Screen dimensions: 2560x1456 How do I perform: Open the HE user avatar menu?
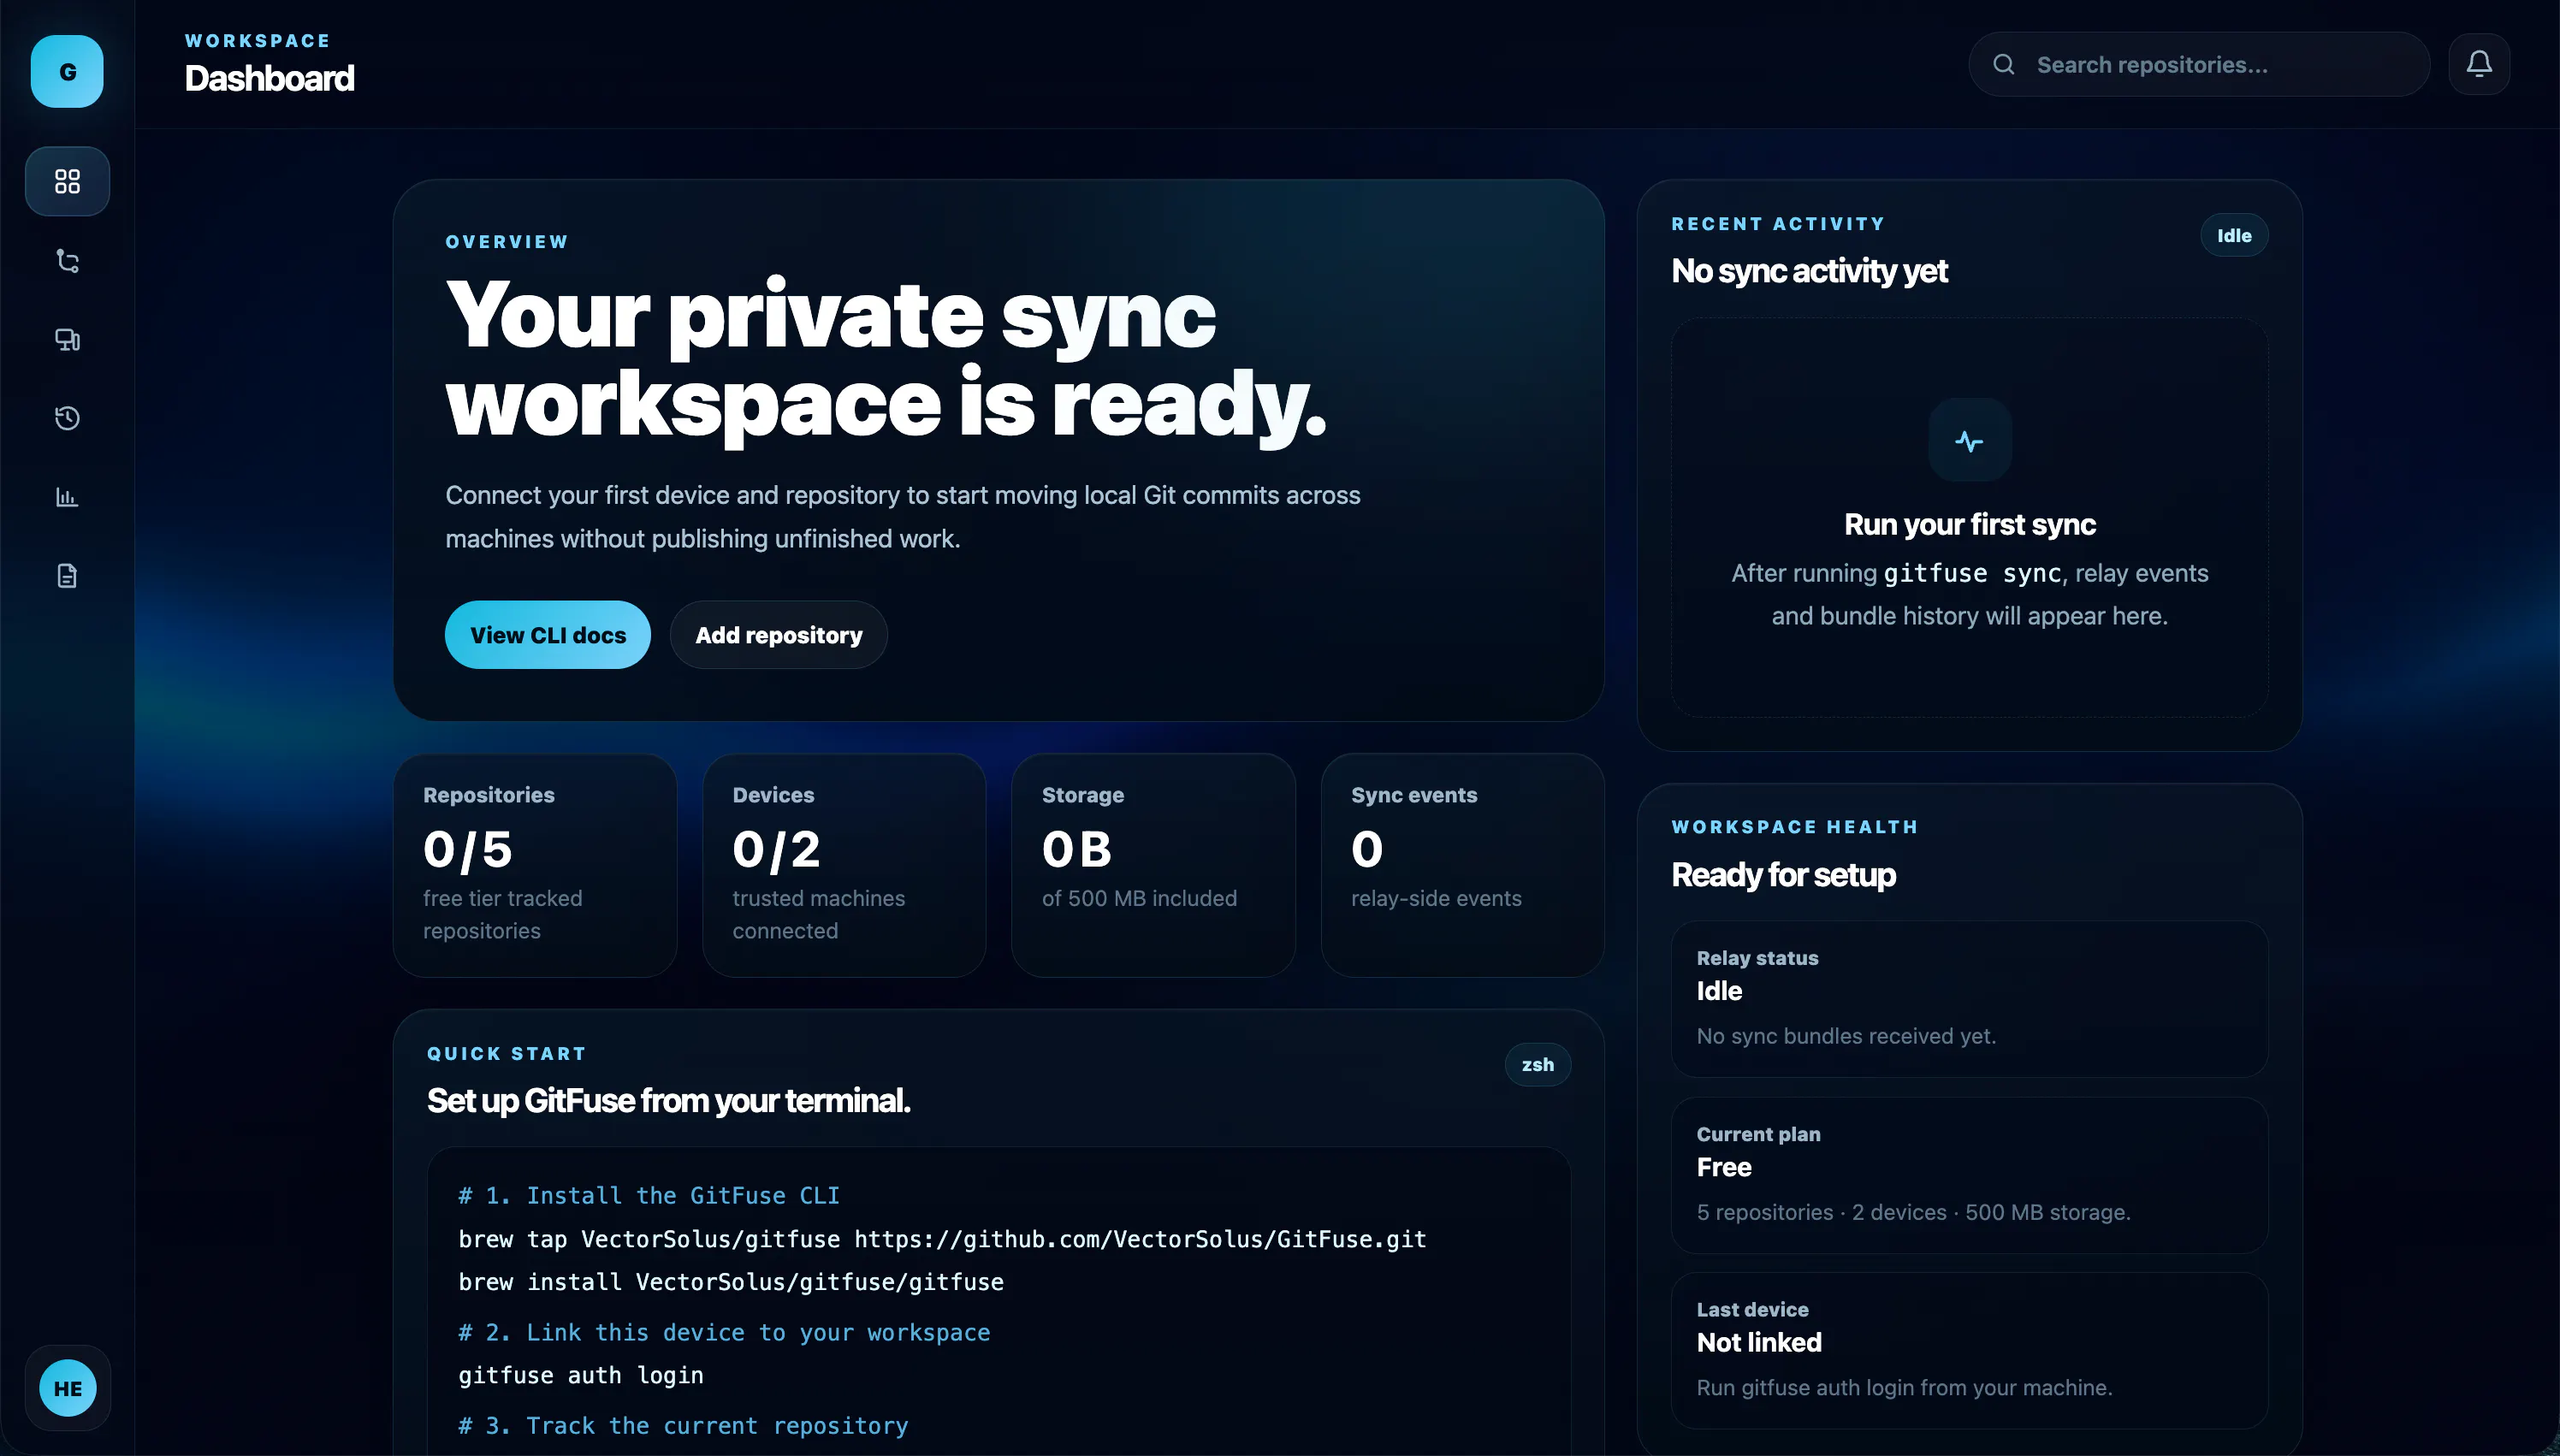(x=67, y=1388)
